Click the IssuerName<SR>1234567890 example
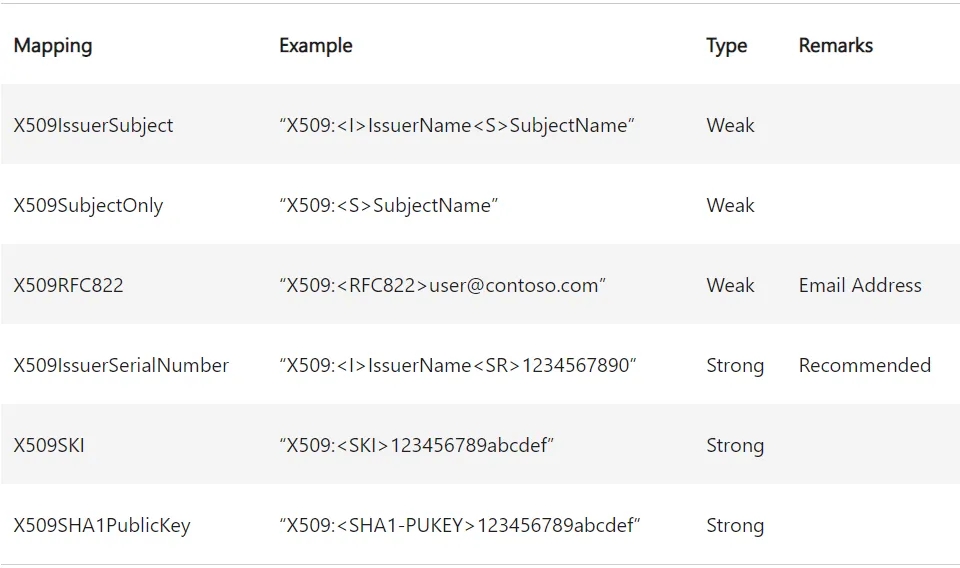The width and height of the screenshot is (960, 568). (457, 365)
